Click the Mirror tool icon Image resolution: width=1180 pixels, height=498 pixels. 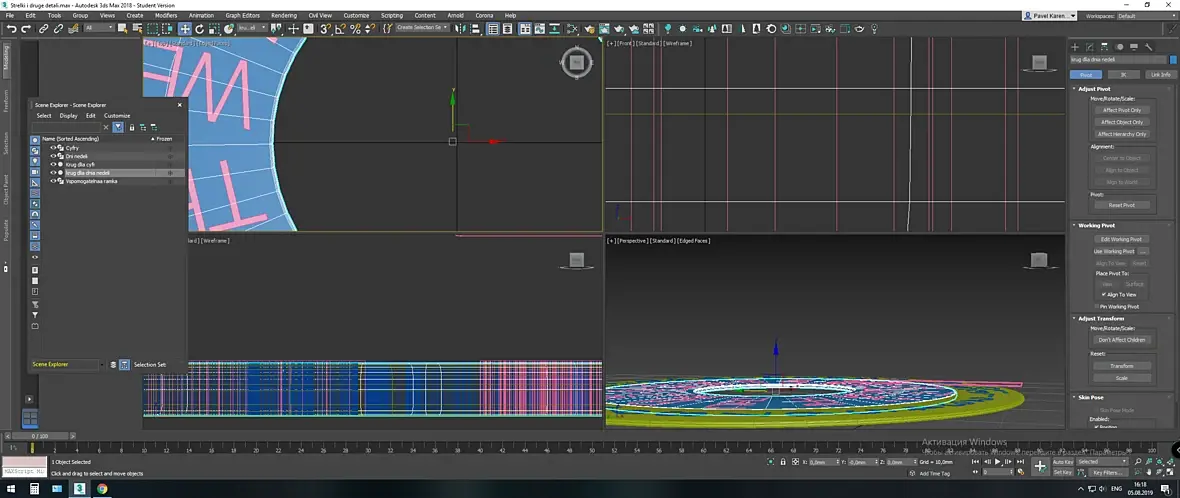461,29
